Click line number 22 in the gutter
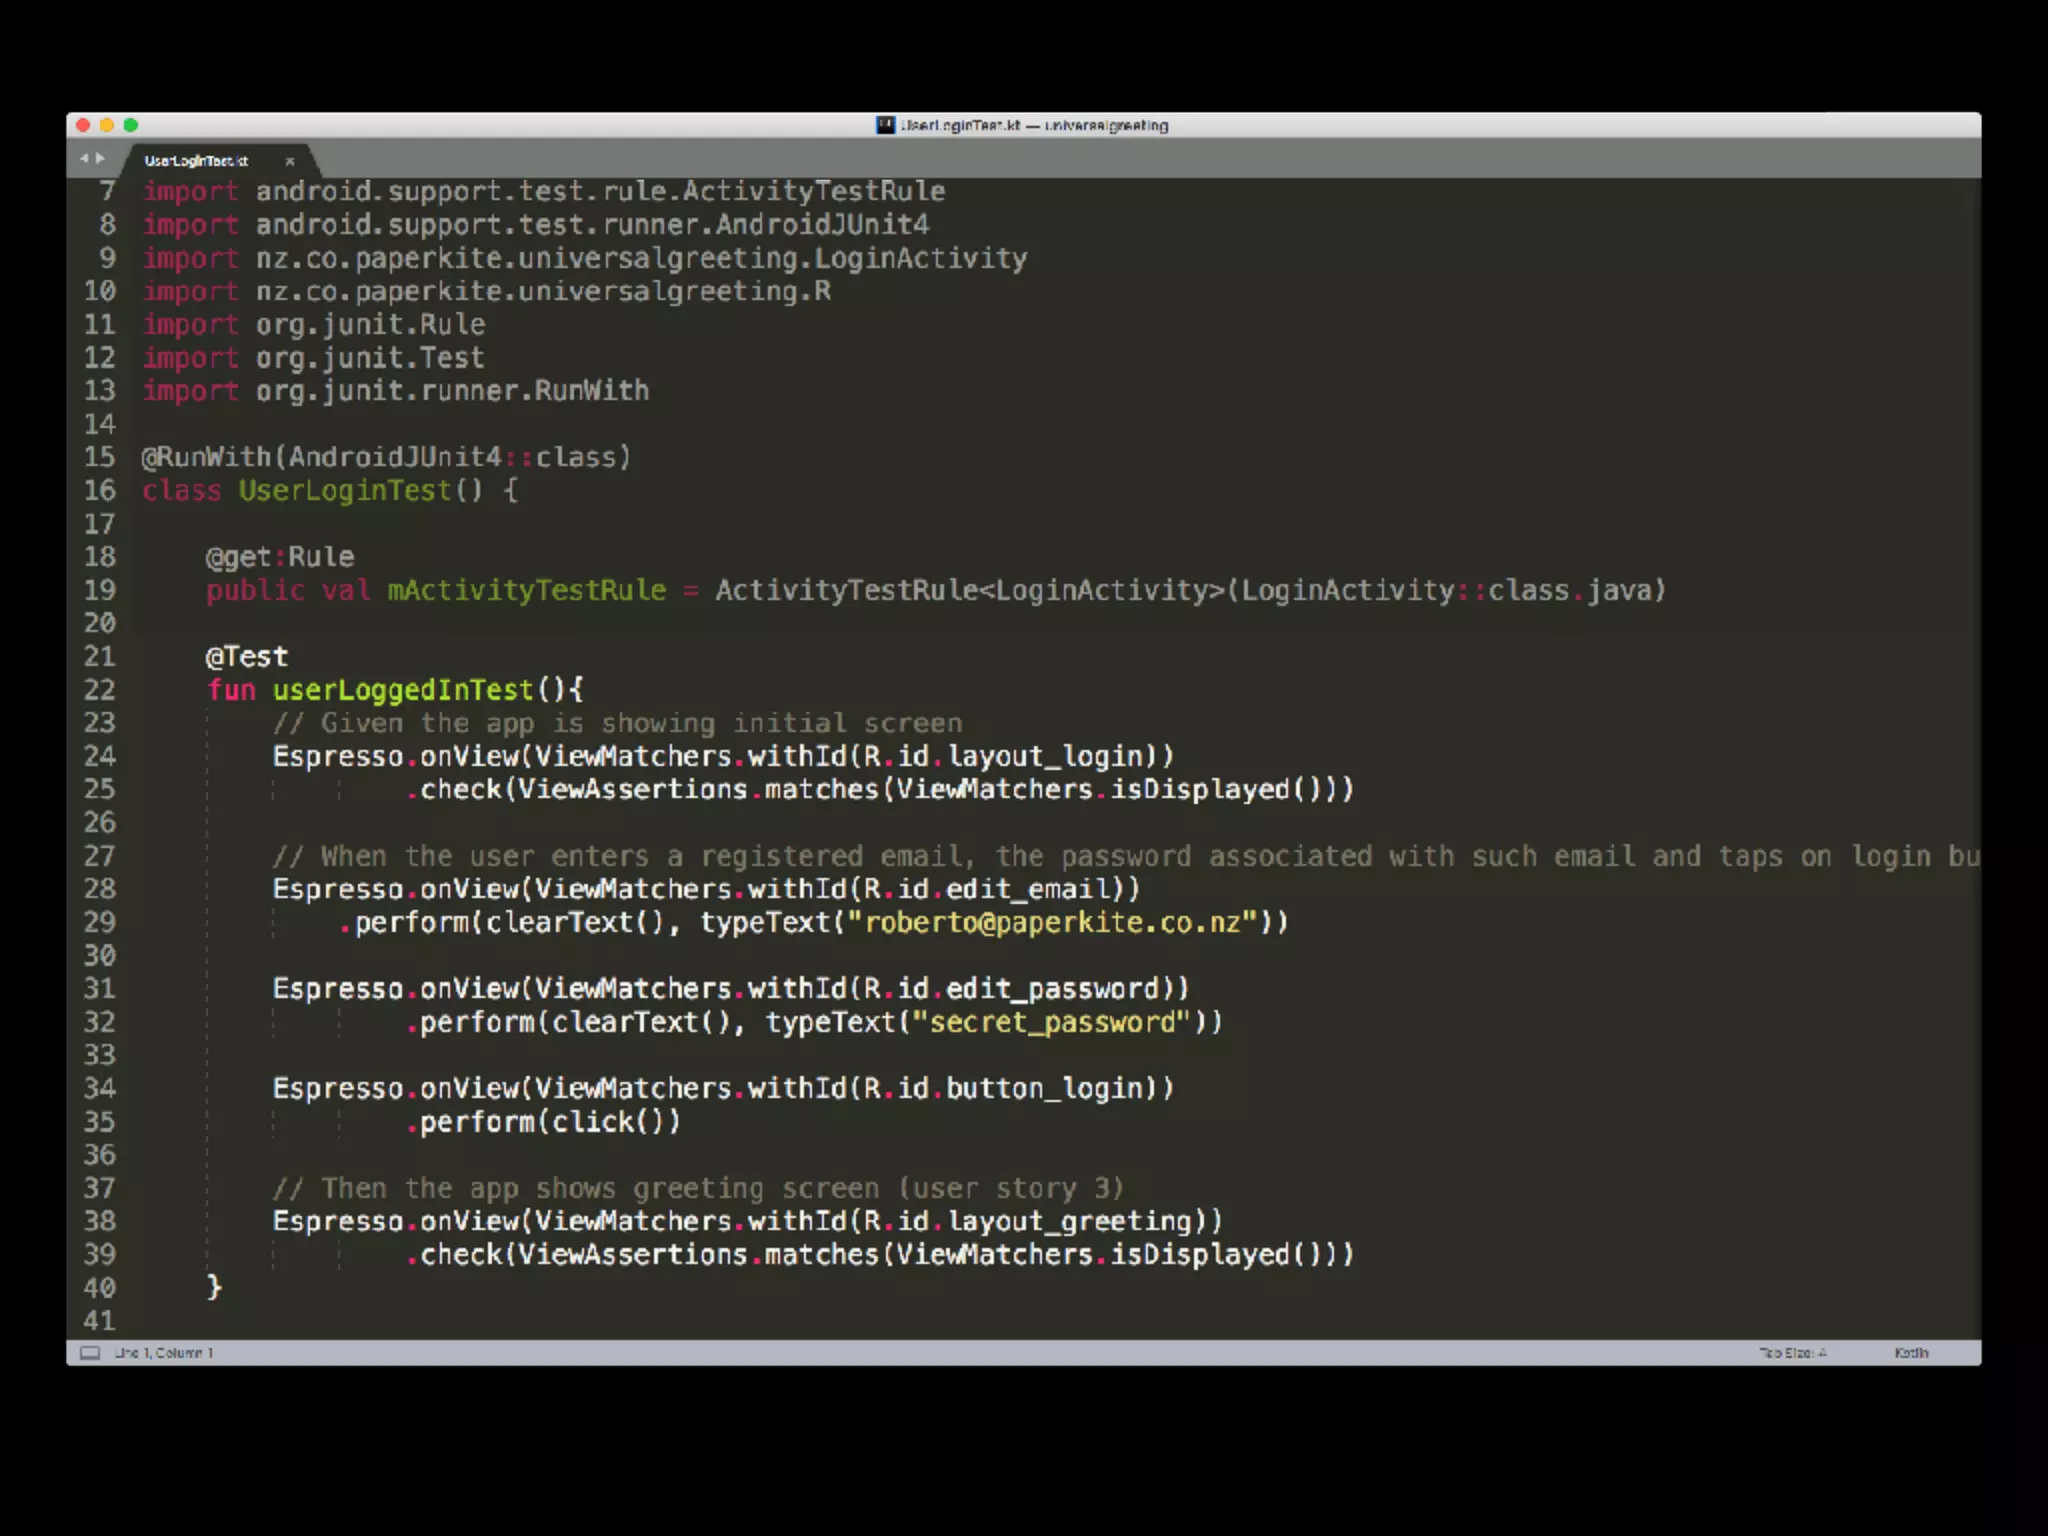2048x1536 pixels. (x=99, y=690)
